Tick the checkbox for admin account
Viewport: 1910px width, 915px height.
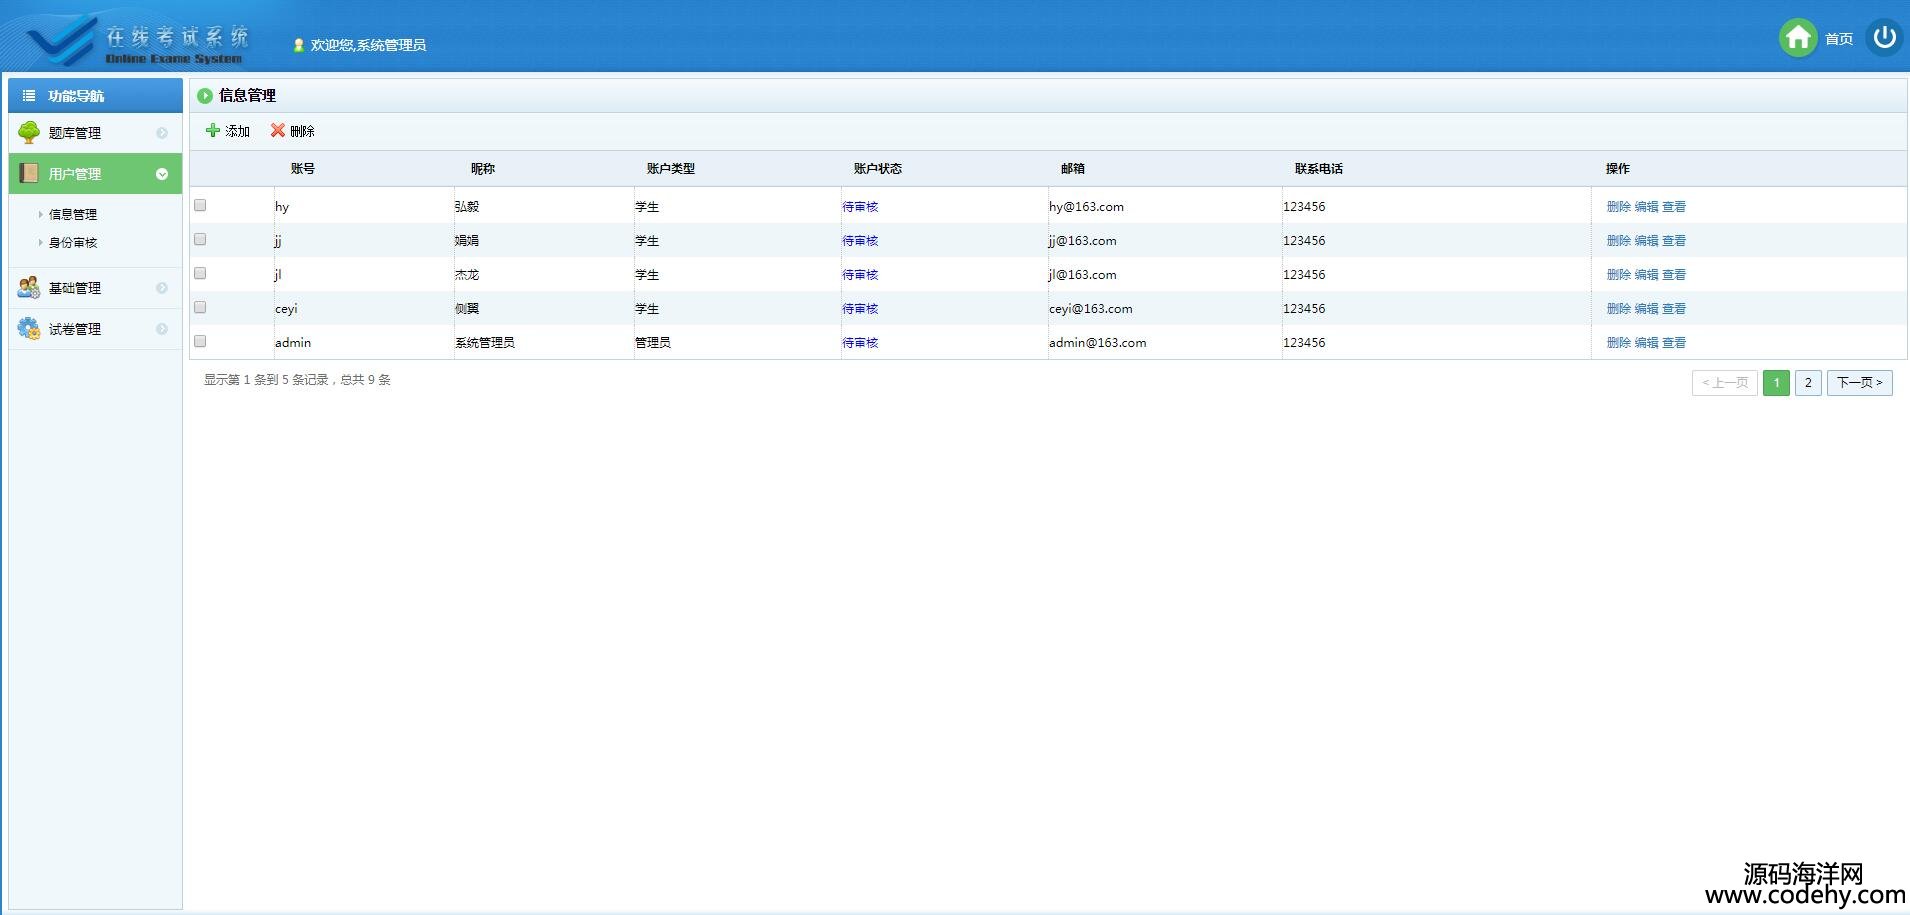click(x=200, y=341)
